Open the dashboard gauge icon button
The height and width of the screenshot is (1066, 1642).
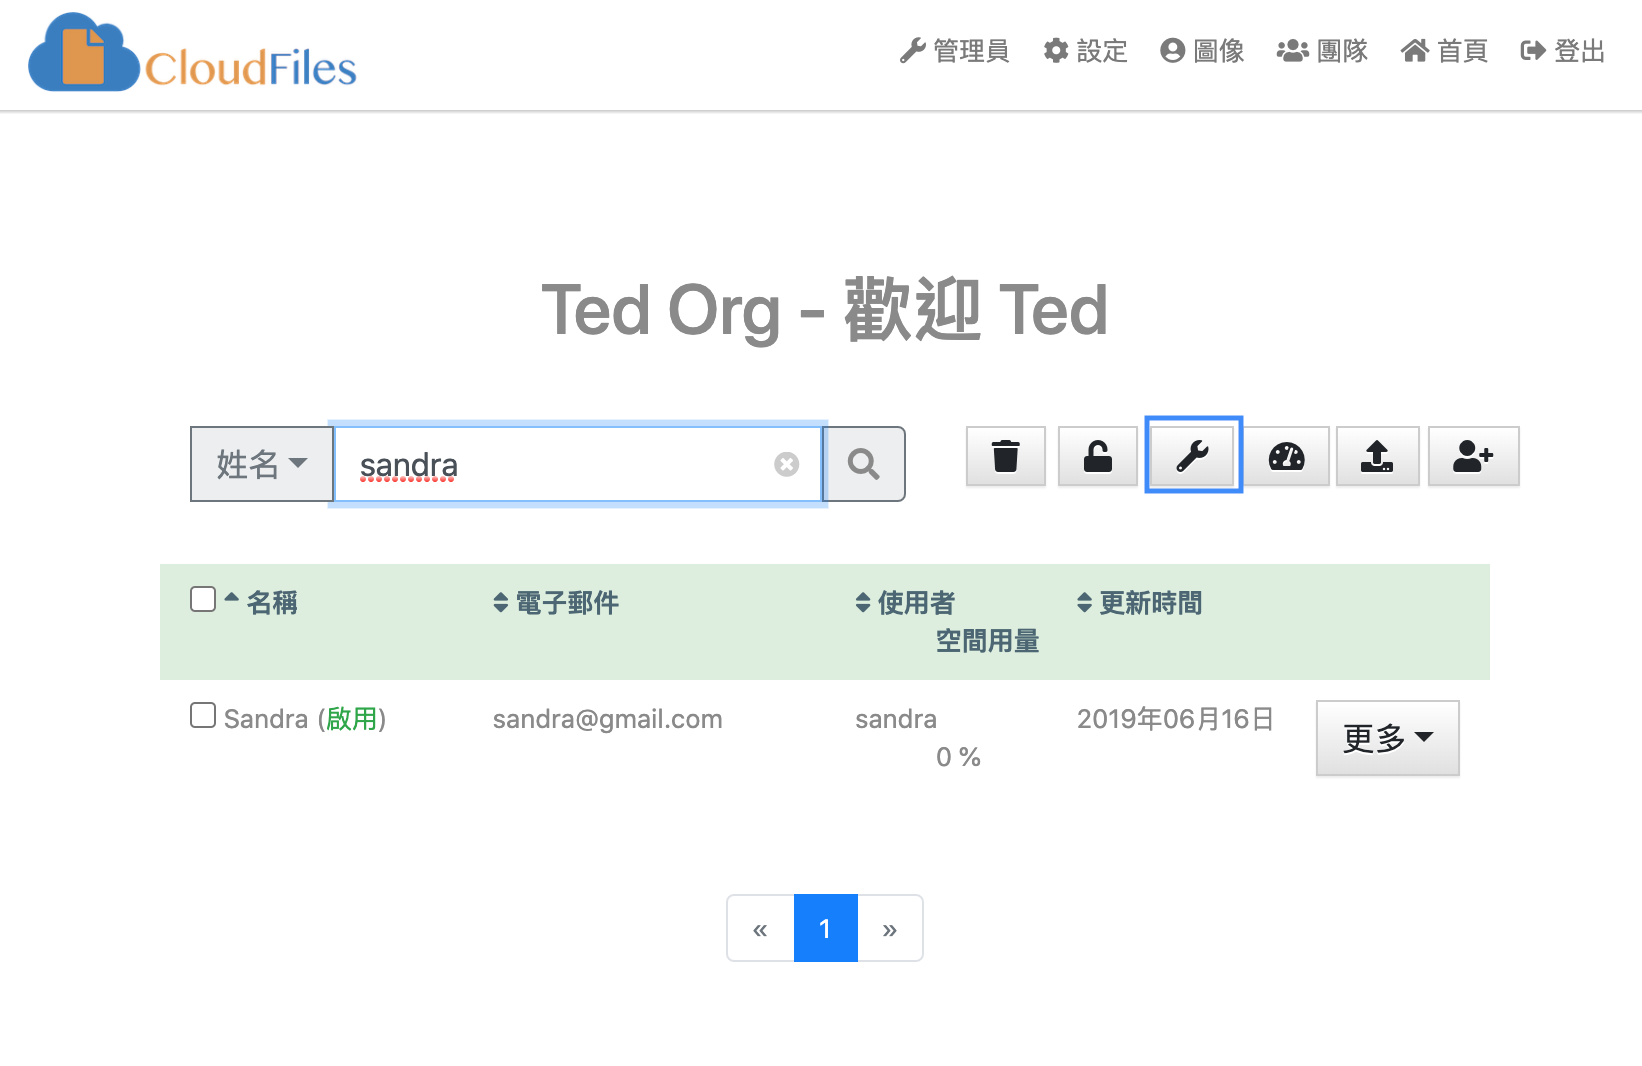1285,456
